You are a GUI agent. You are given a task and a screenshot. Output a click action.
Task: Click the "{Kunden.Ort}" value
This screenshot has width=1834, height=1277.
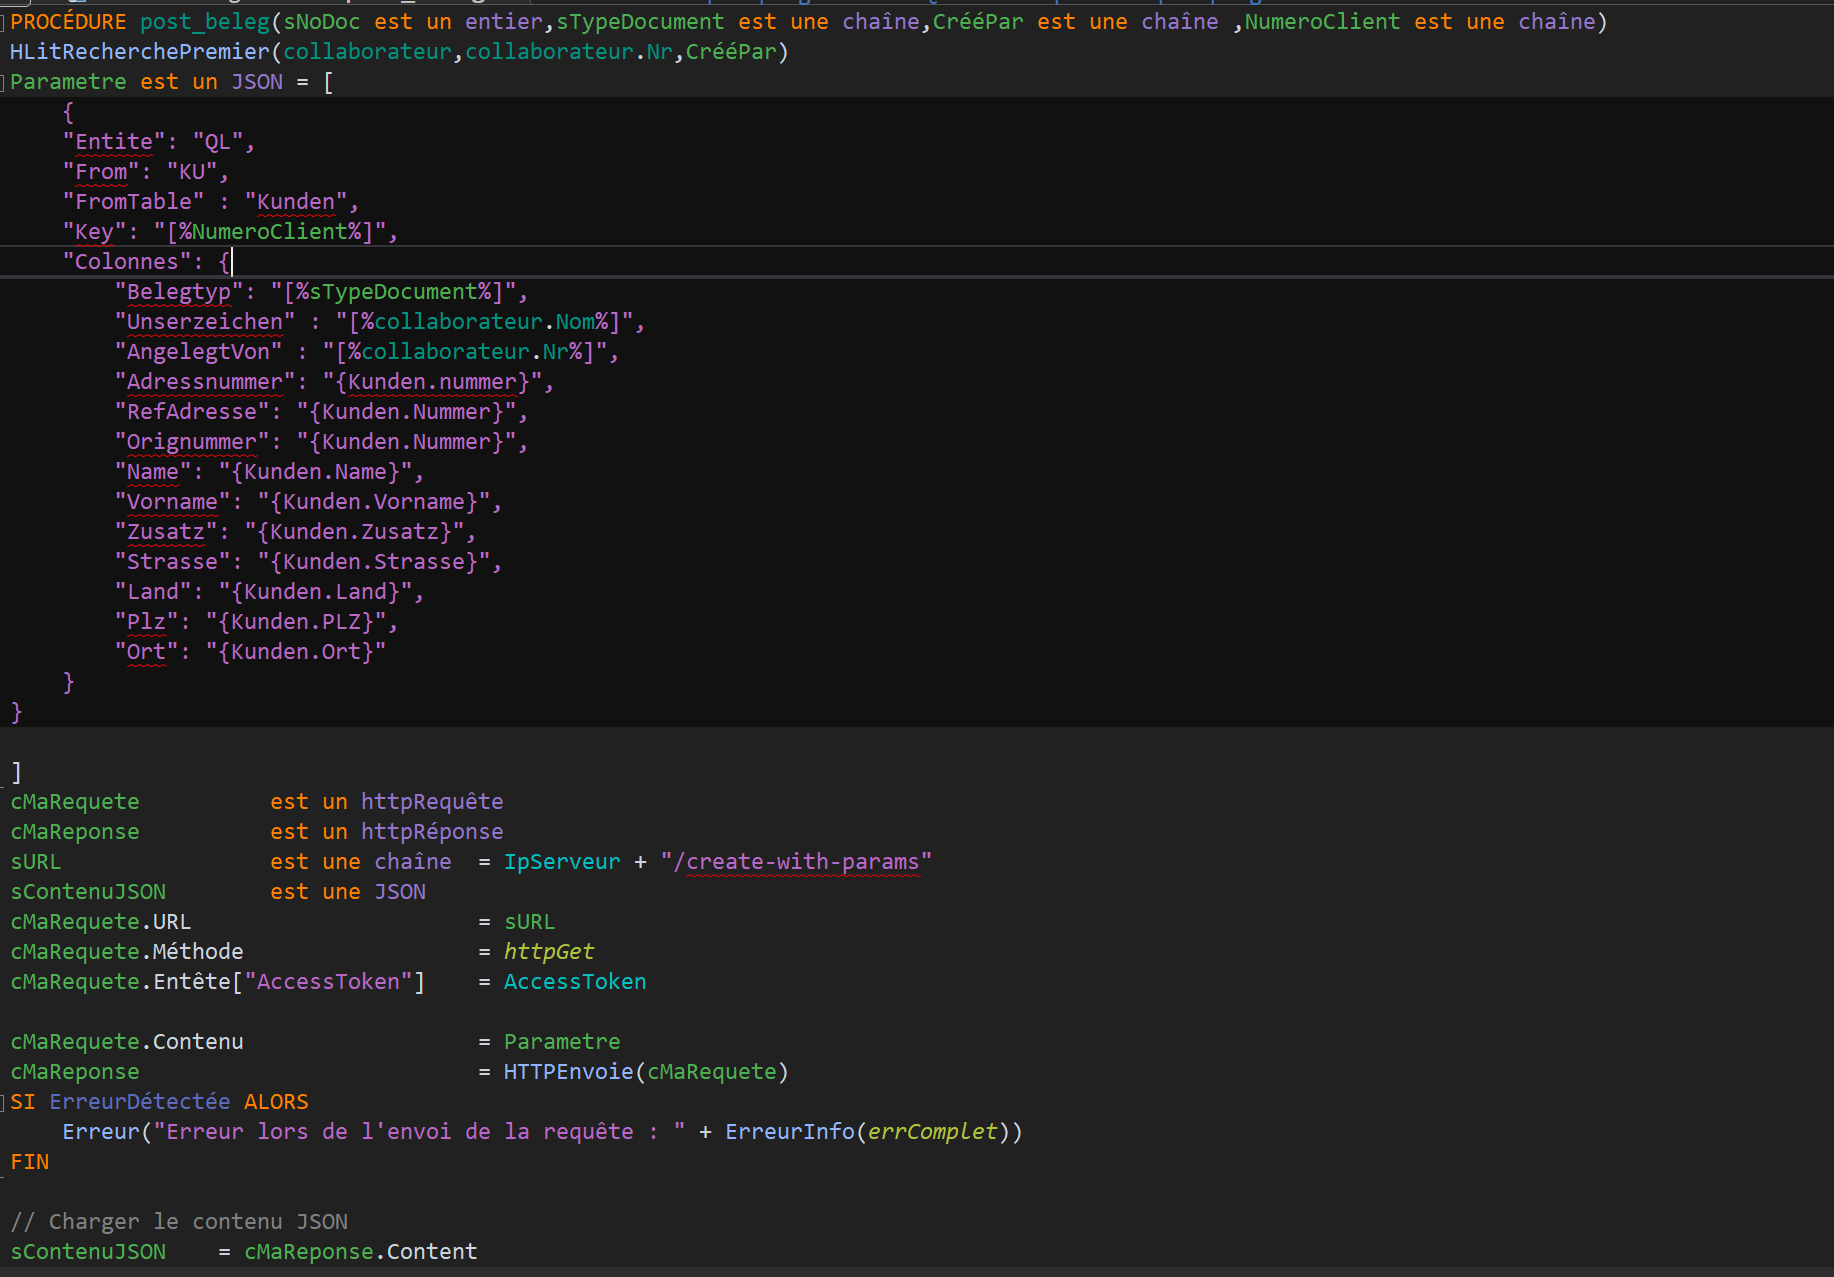[x=296, y=652]
